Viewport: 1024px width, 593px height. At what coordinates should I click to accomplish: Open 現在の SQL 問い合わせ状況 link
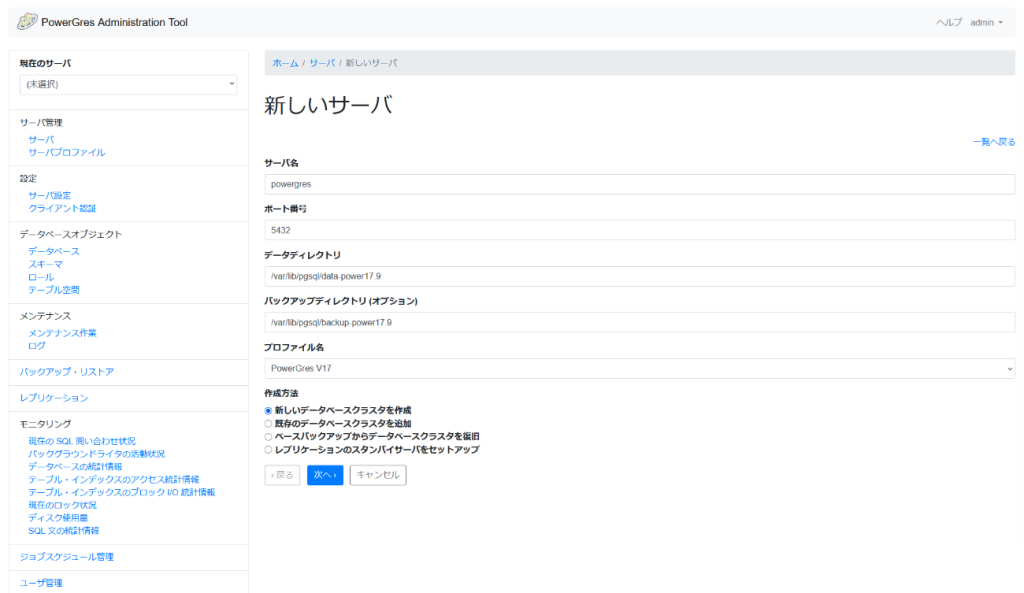tap(82, 441)
